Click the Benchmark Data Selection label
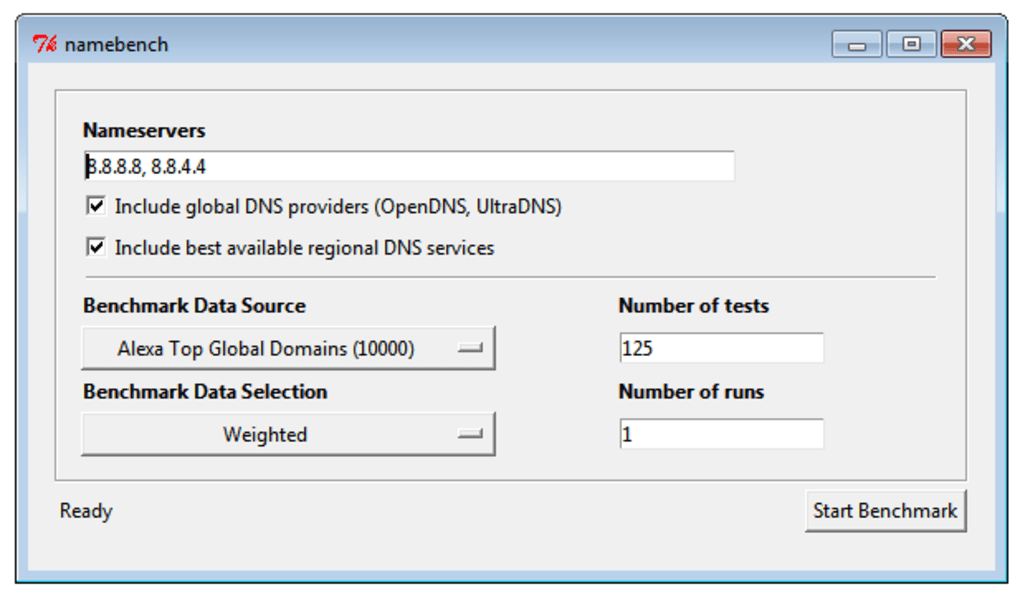Image resolution: width=1020 pixels, height=597 pixels. click(x=205, y=392)
